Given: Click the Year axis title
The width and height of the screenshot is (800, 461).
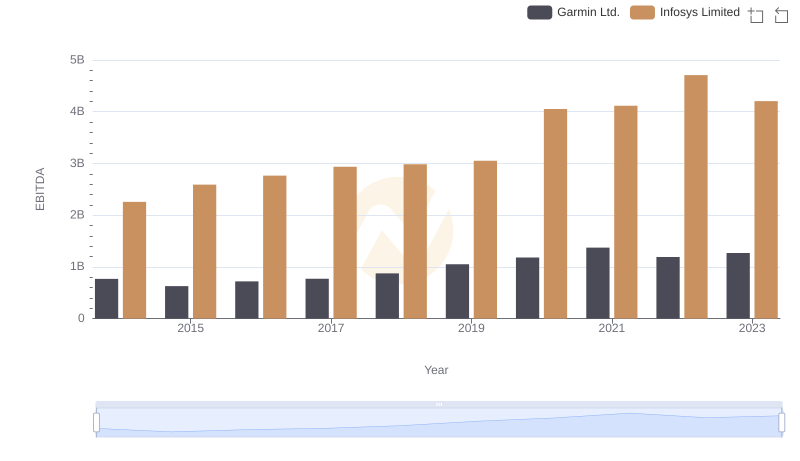Looking at the screenshot, I should point(436,370).
